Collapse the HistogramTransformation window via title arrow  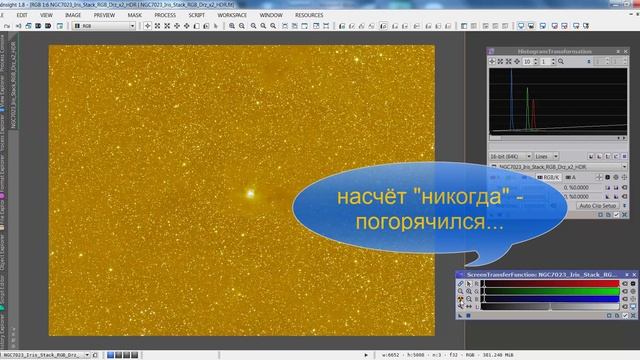[x=618, y=51]
